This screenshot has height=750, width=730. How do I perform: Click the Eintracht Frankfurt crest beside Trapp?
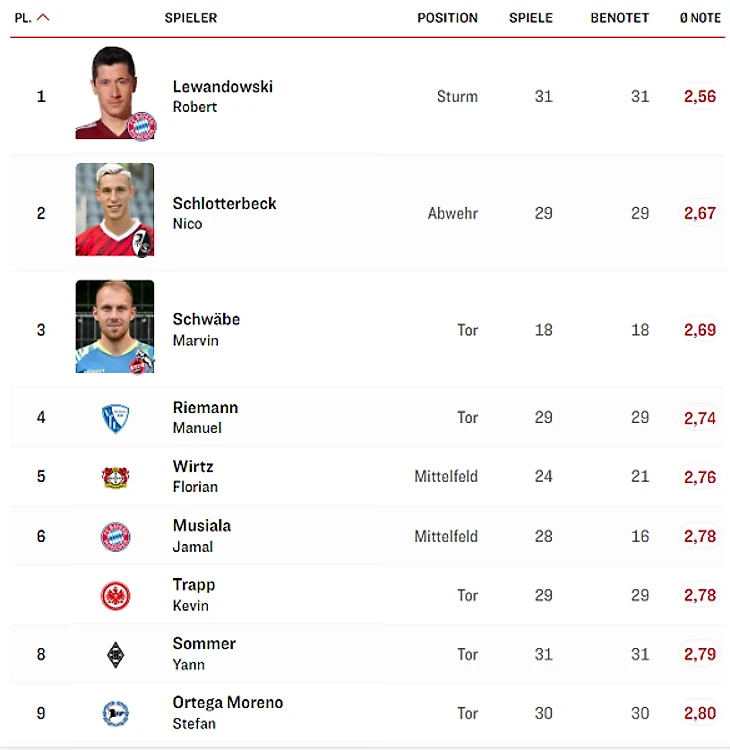pos(115,596)
